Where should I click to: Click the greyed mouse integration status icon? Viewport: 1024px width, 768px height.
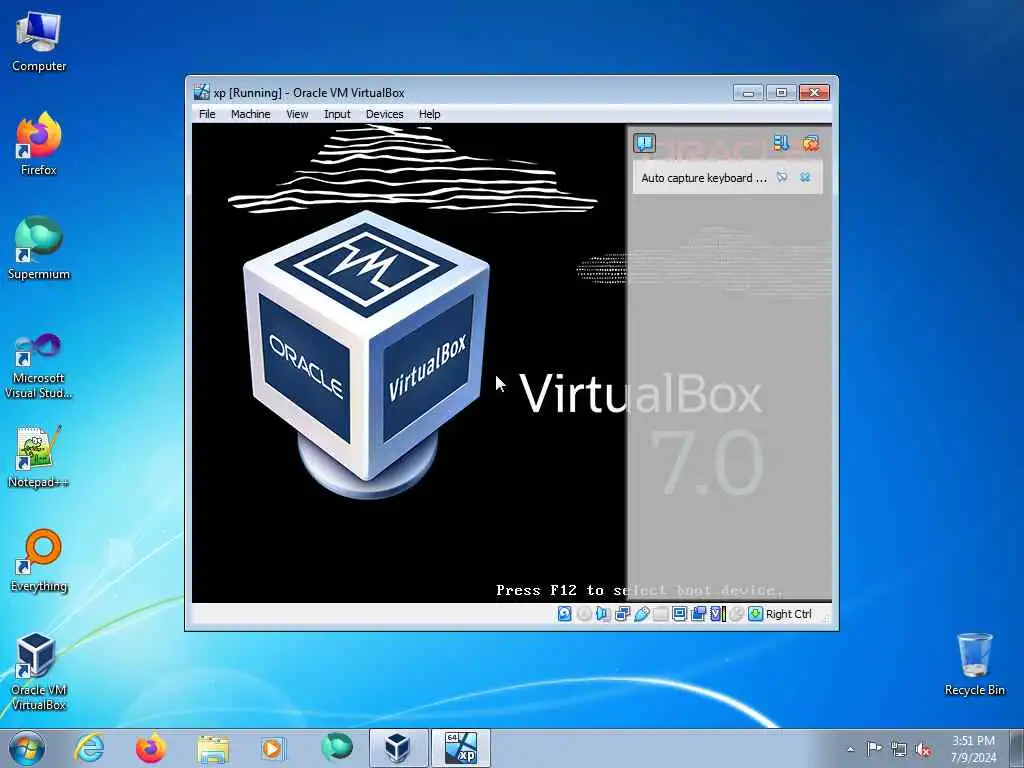(737, 614)
